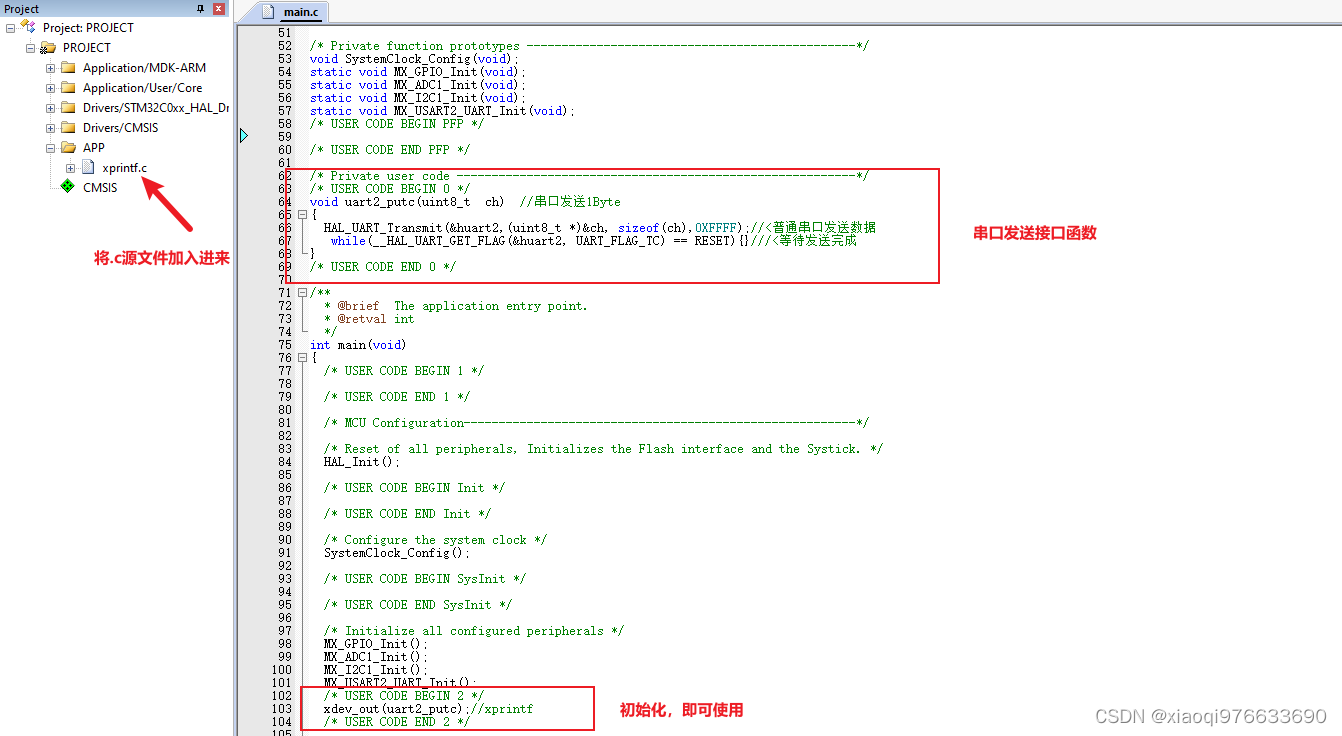Toggle auto-hide pin on the Project panel
Screen dimensions: 1342x736
[x=200, y=9]
